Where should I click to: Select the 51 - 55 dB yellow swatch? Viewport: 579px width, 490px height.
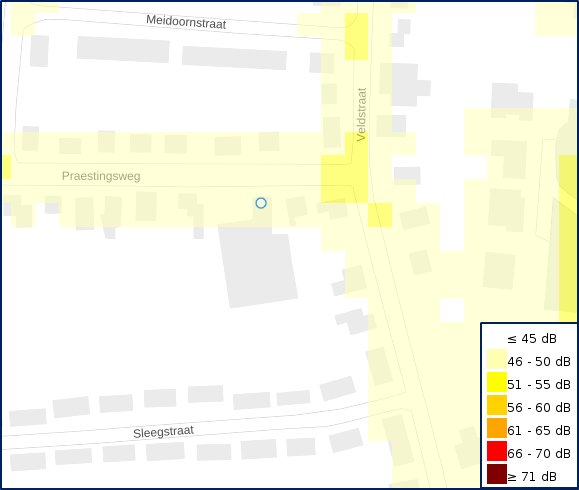pos(497,382)
